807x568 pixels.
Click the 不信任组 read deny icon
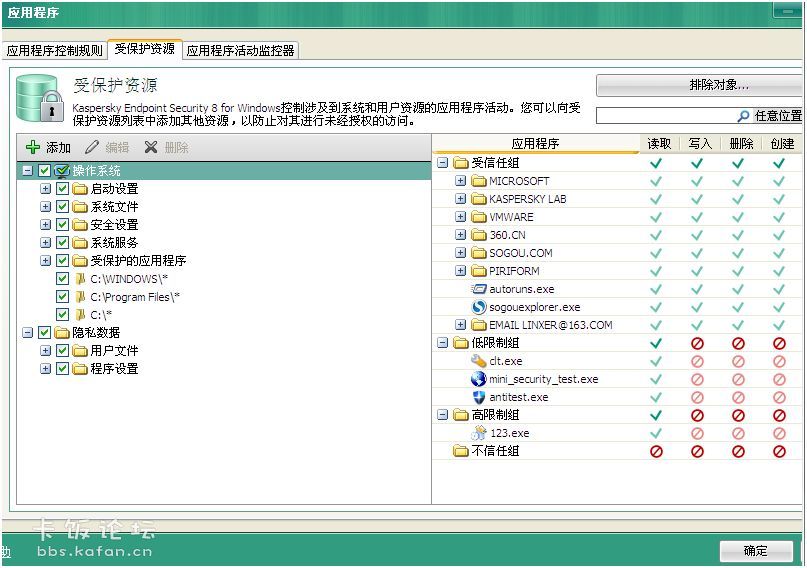click(x=656, y=451)
